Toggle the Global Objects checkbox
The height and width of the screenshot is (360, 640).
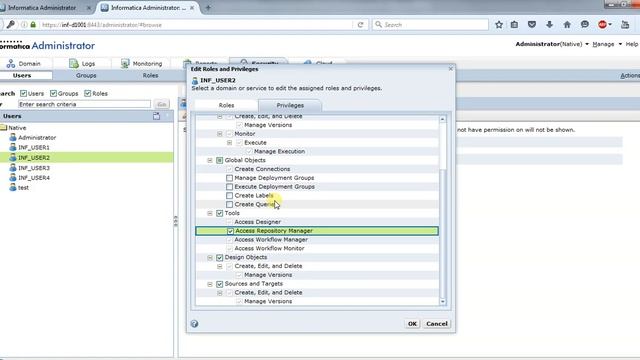(220, 160)
